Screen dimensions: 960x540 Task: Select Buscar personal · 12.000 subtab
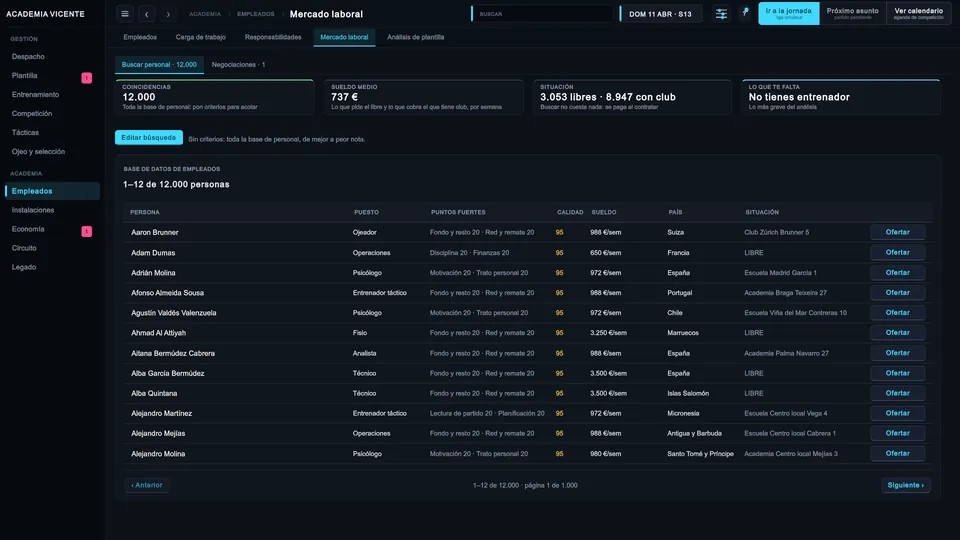tap(159, 64)
